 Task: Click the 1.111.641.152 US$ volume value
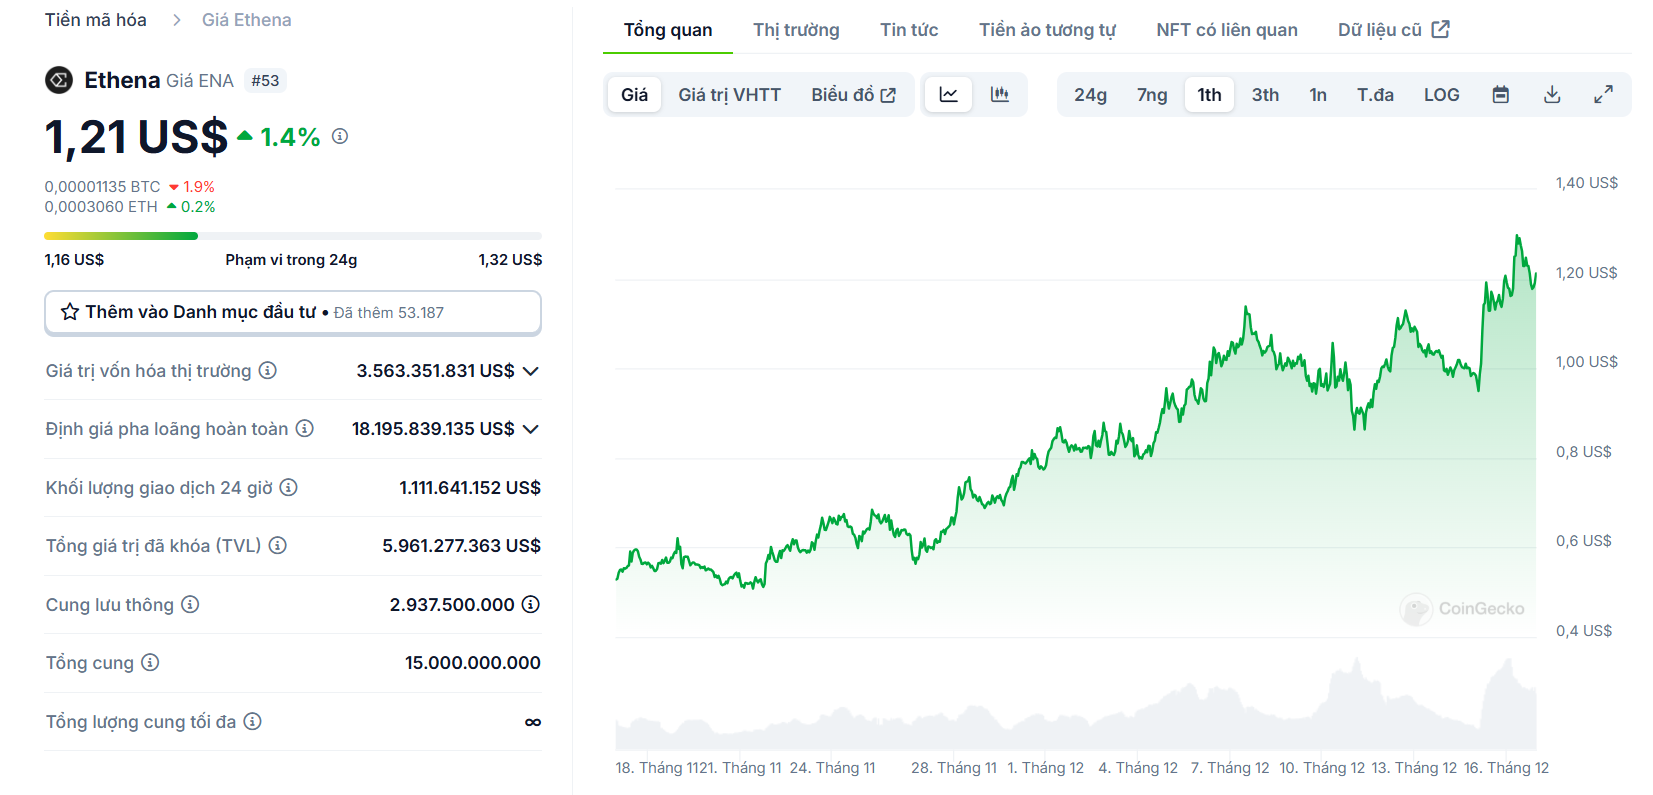470,488
